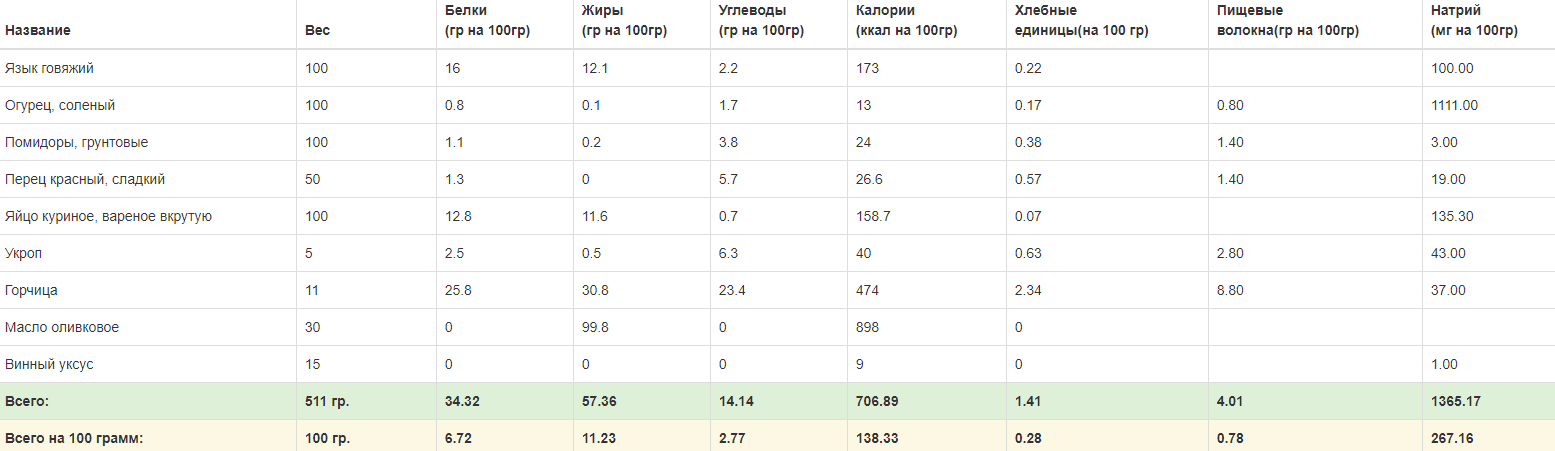Click the Калории column header
The width and height of the screenshot is (1555, 451).
coord(906,21)
